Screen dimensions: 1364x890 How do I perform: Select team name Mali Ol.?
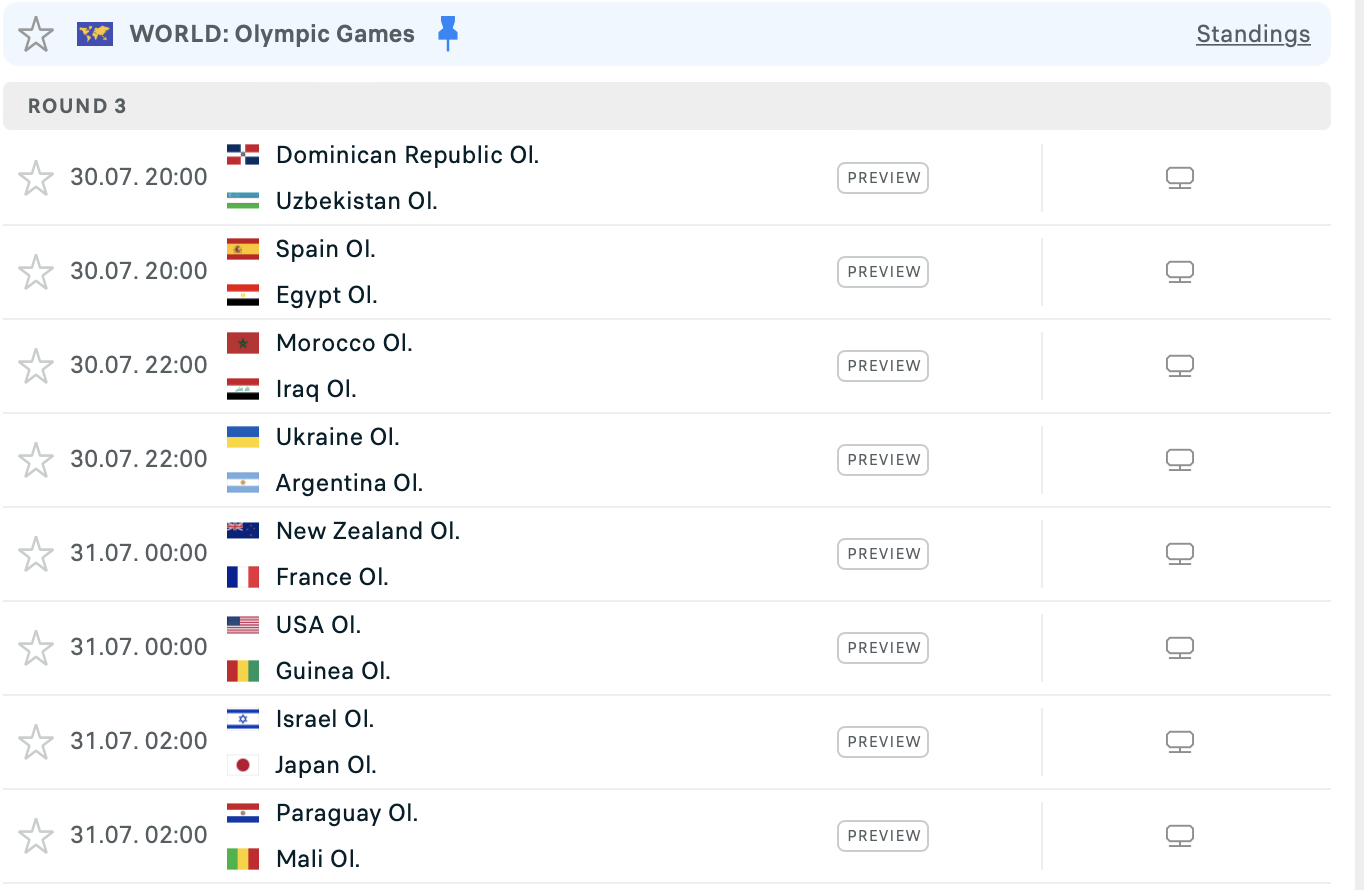coord(318,859)
